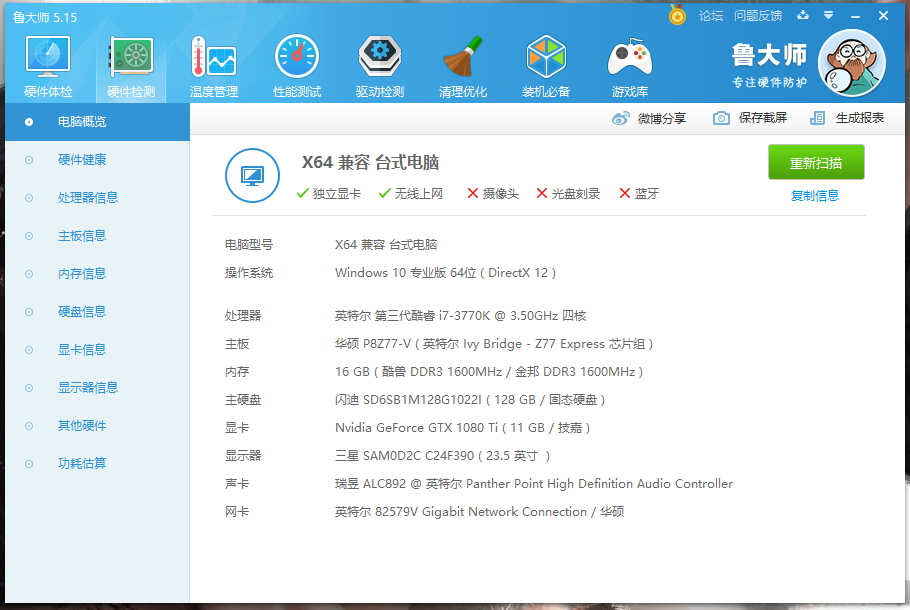Click 生成报表 text label
The height and width of the screenshot is (610, 910).
point(860,118)
